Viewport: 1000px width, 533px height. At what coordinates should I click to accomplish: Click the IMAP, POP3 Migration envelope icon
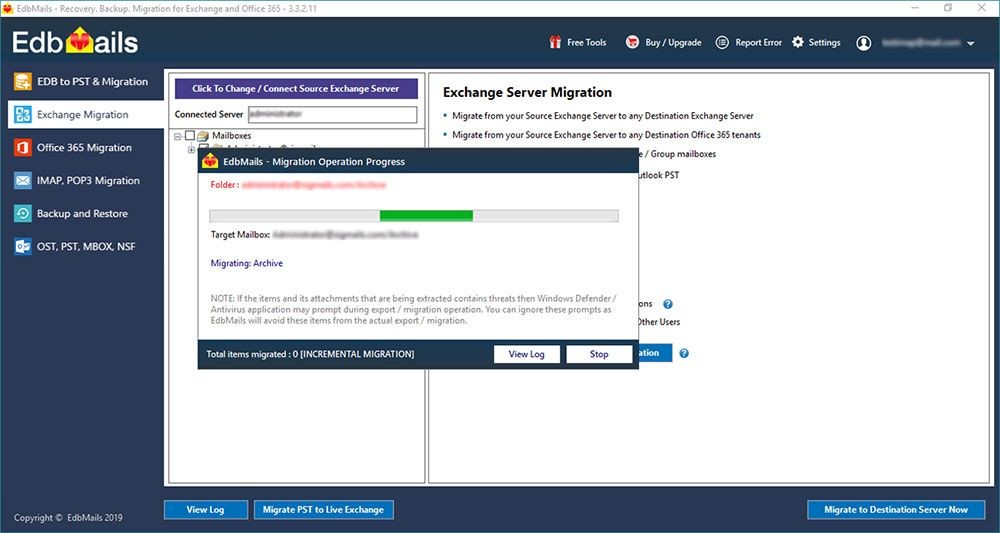coord(23,180)
